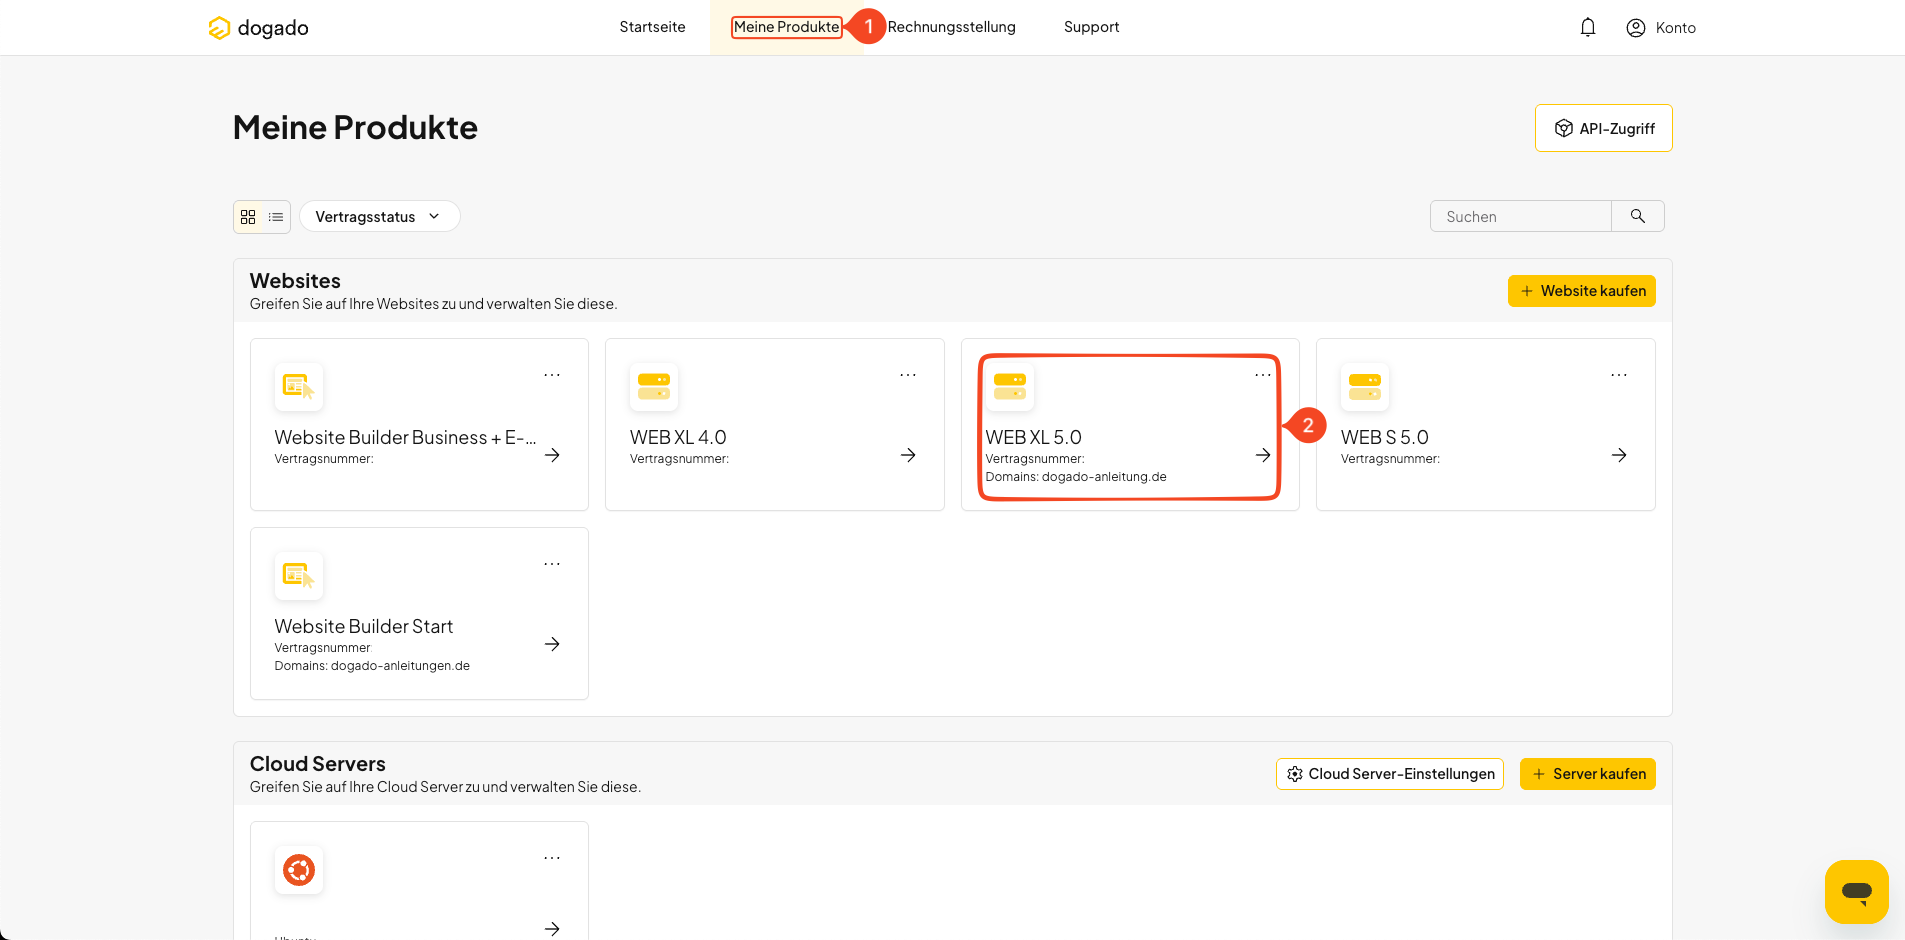The height and width of the screenshot is (940, 1905).
Task: Switch to list view
Action: click(x=276, y=217)
